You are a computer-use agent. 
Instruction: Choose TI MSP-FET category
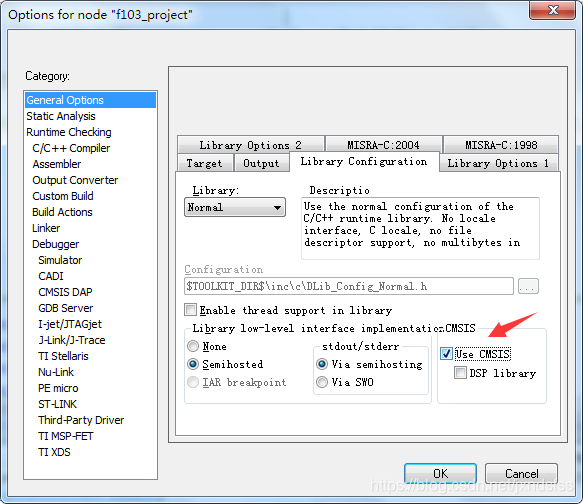(x=66, y=436)
